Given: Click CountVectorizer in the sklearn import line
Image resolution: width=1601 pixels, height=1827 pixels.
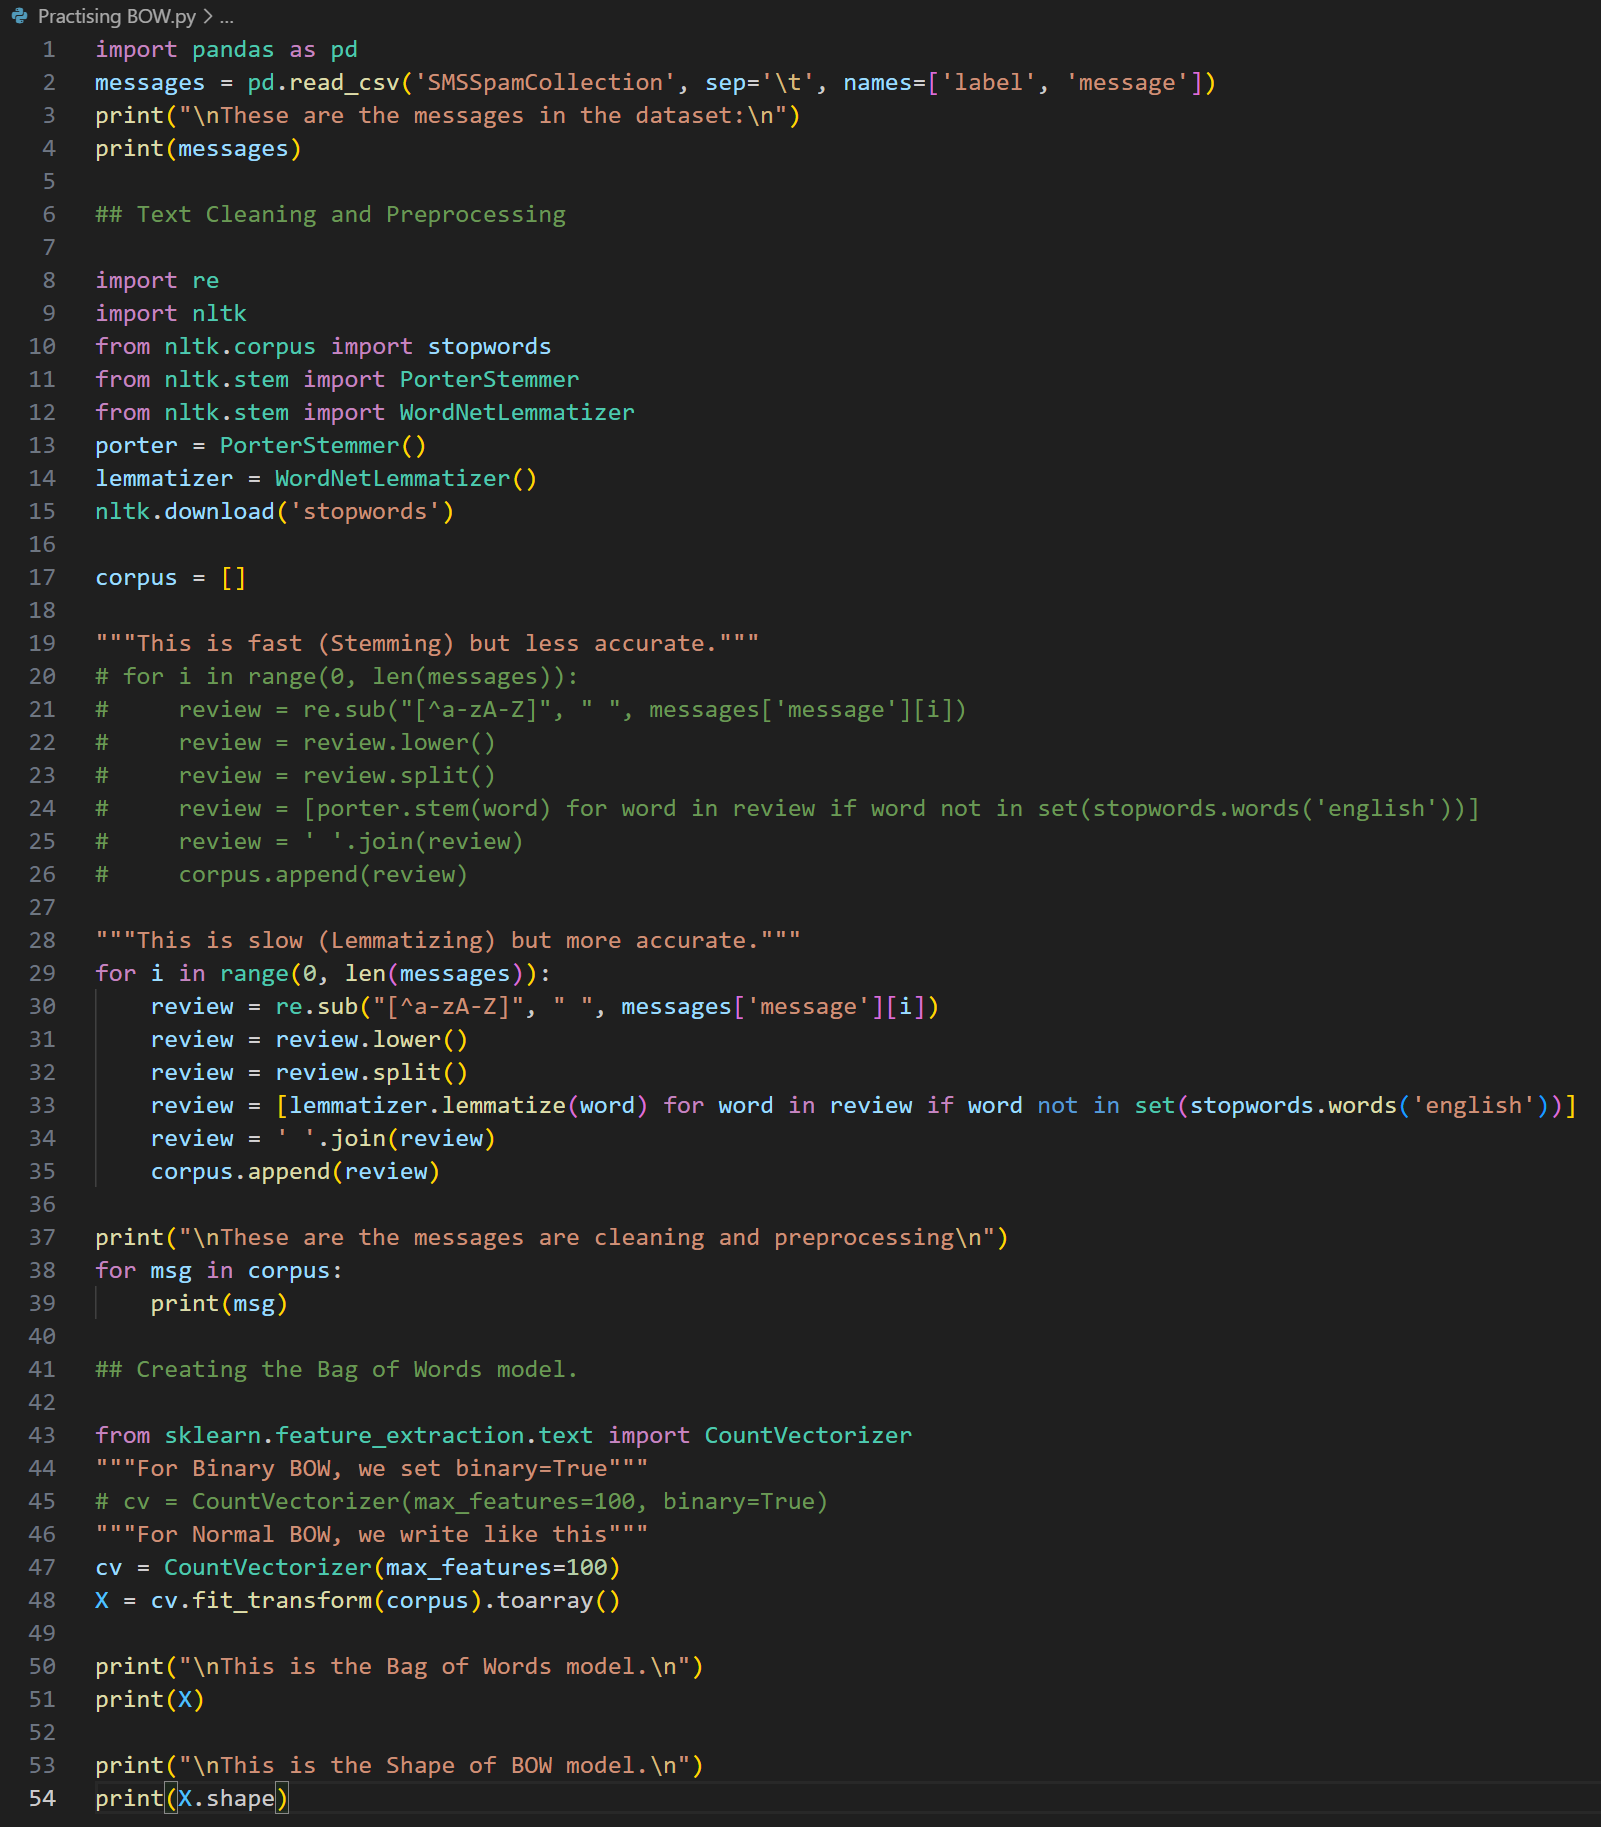Looking at the screenshot, I should [x=807, y=1436].
